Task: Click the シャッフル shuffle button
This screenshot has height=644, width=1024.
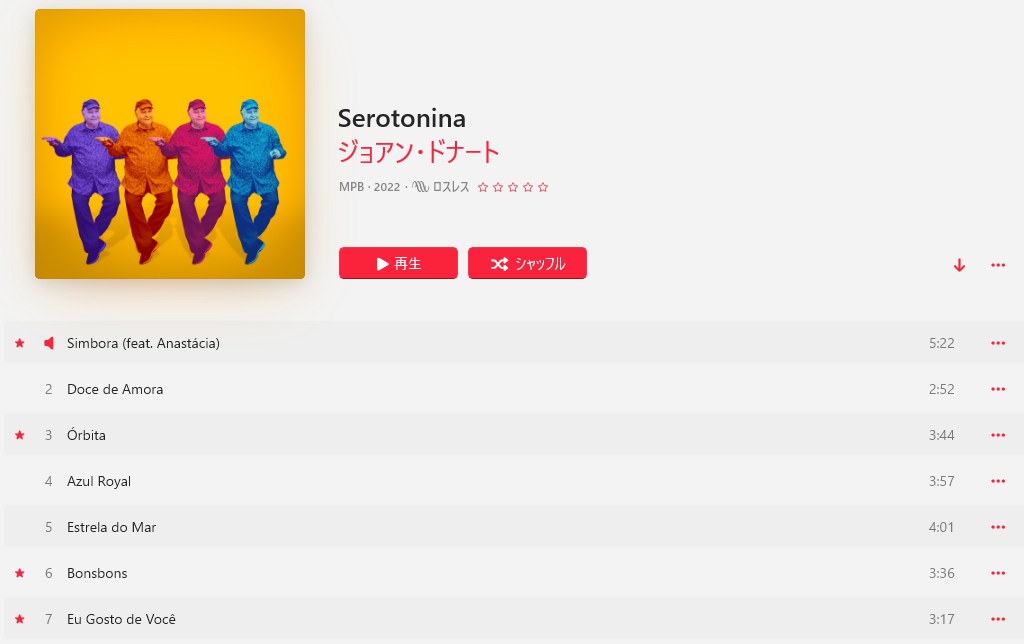Action: [x=527, y=263]
